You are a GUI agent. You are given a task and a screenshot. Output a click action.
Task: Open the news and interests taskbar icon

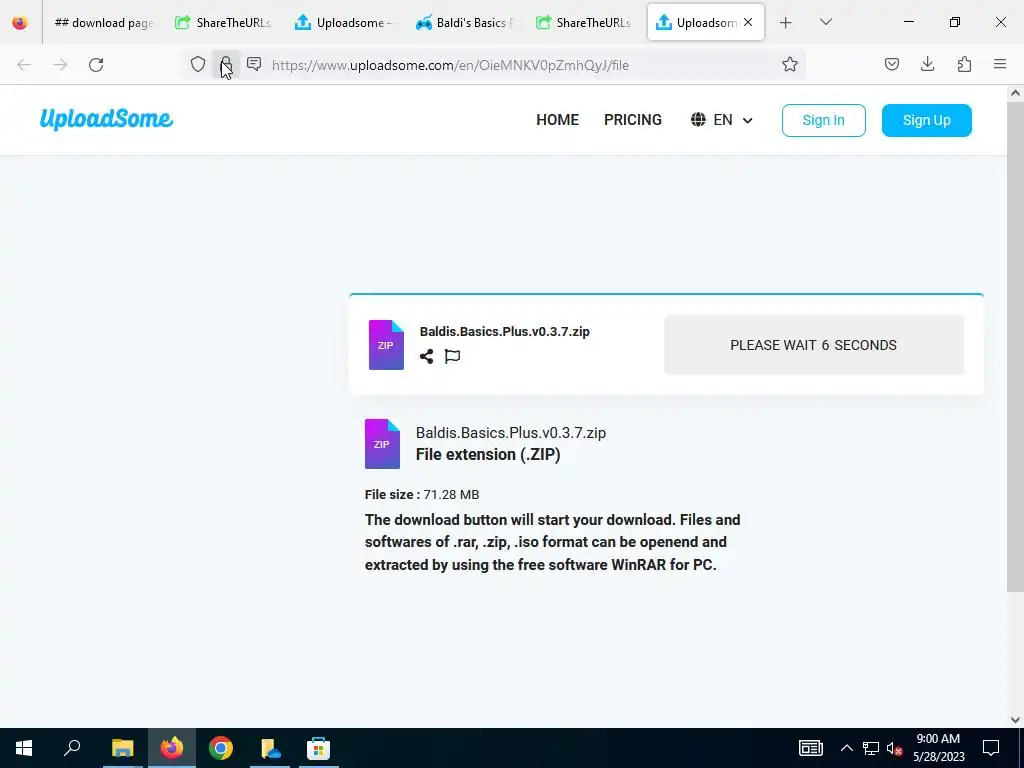tap(810, 748)
